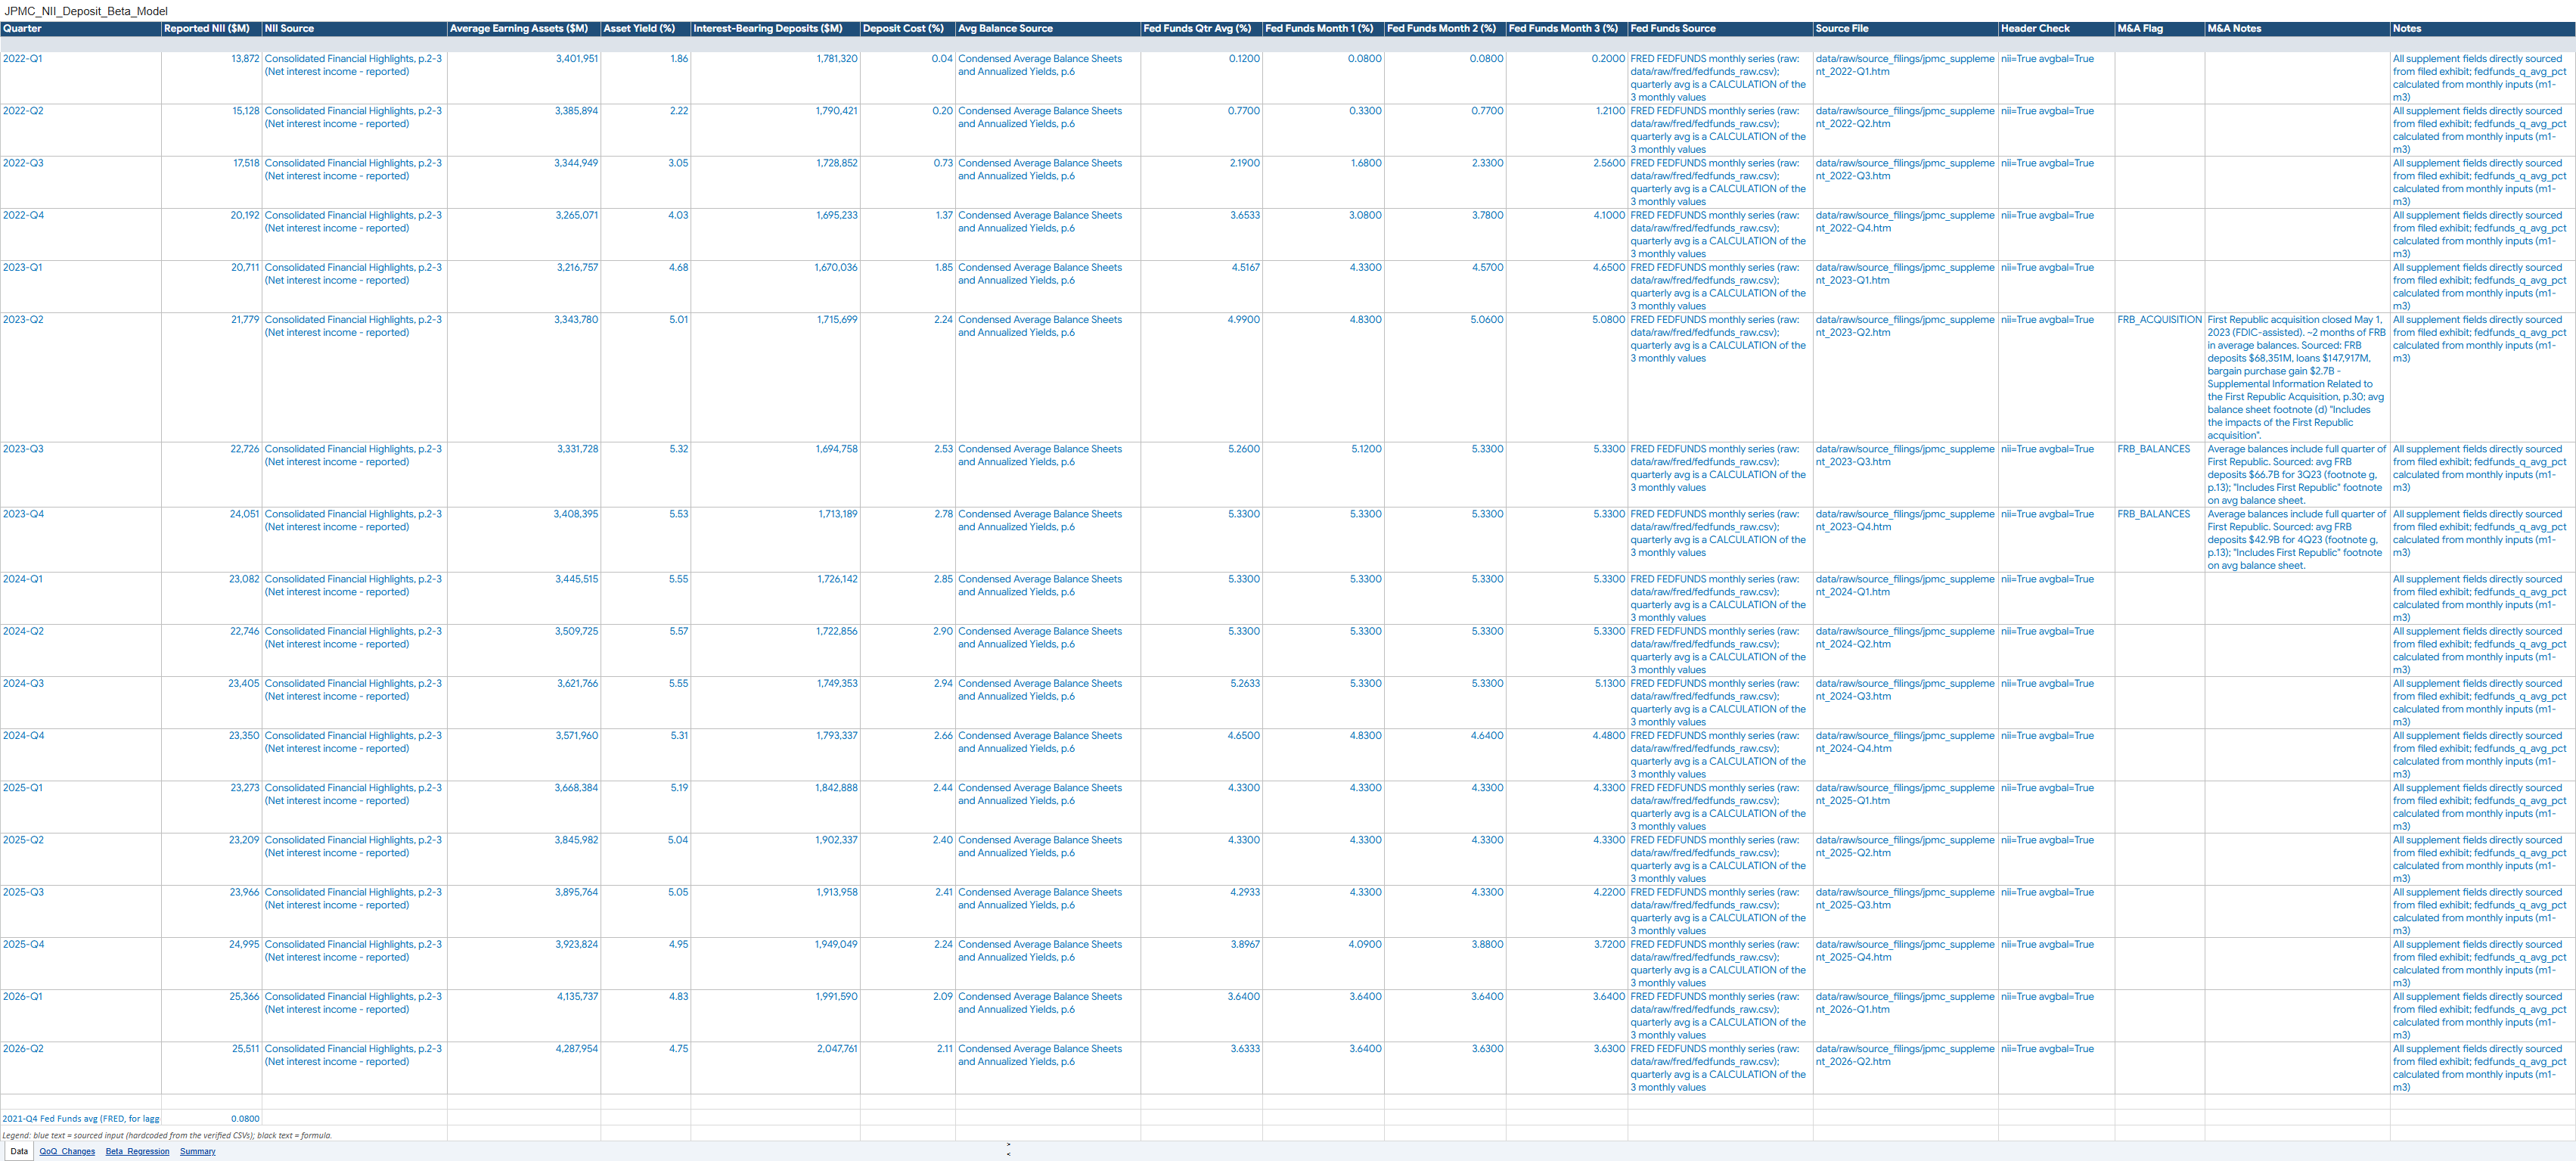Switch to the QoQ_Changes sheet tab
The image size is (2576, 1161).
(67, 1151)
